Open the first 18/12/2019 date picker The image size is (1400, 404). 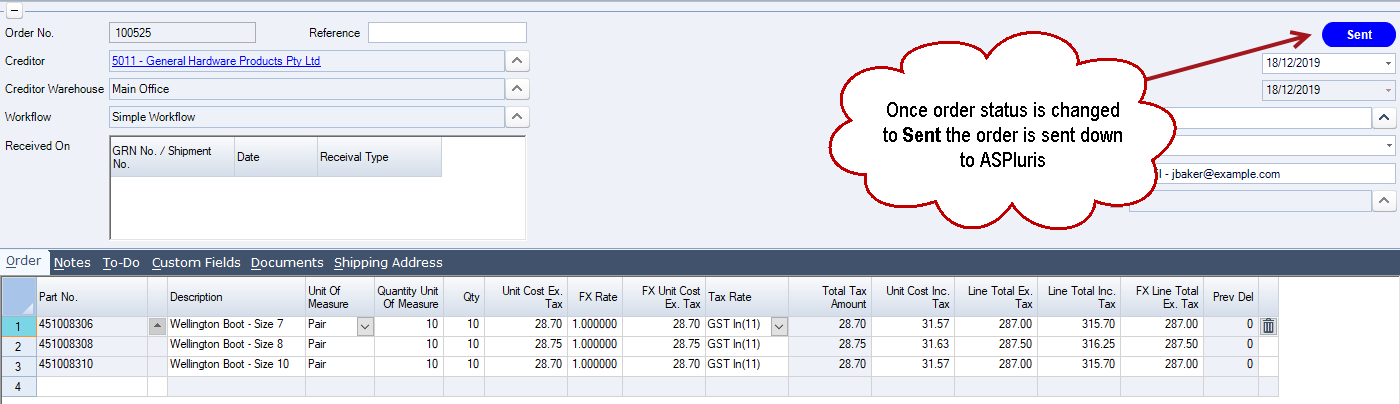click(1388, 62)
